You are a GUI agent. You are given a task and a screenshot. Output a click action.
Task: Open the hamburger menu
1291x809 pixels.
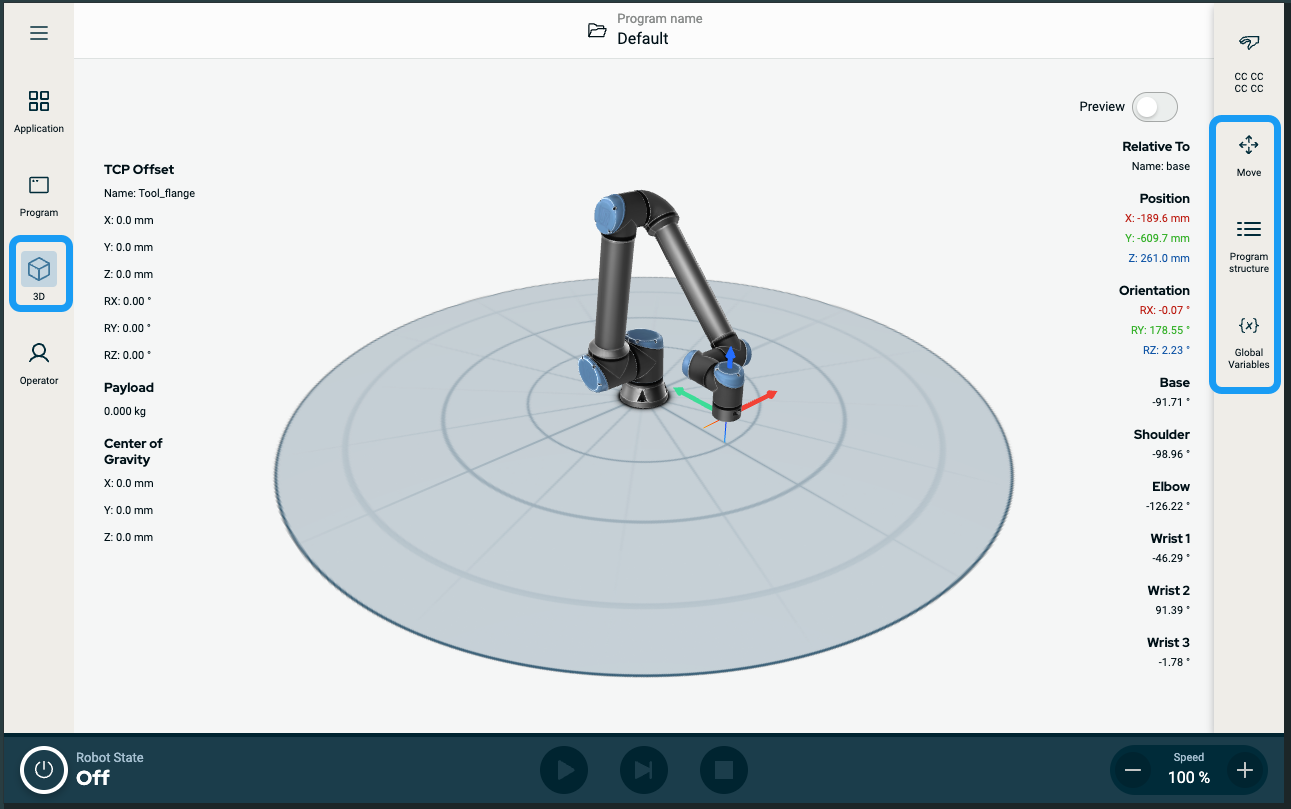pos(39,33)
